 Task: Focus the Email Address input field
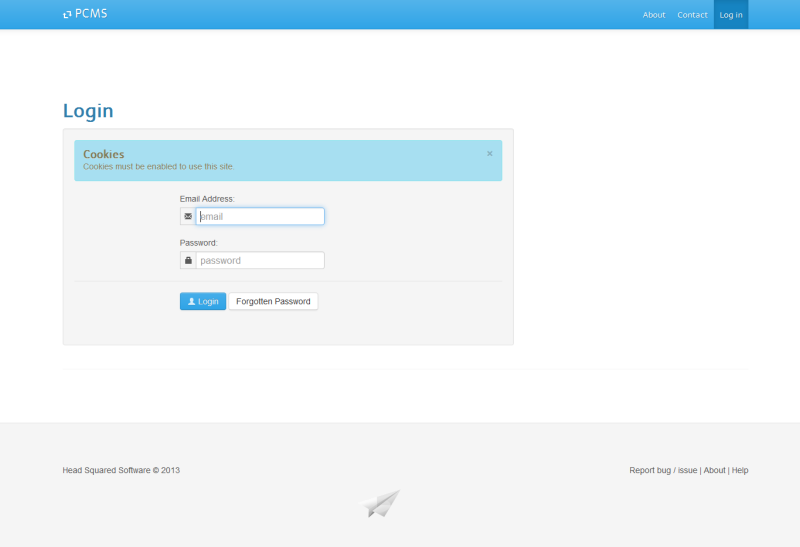[260, 216]
